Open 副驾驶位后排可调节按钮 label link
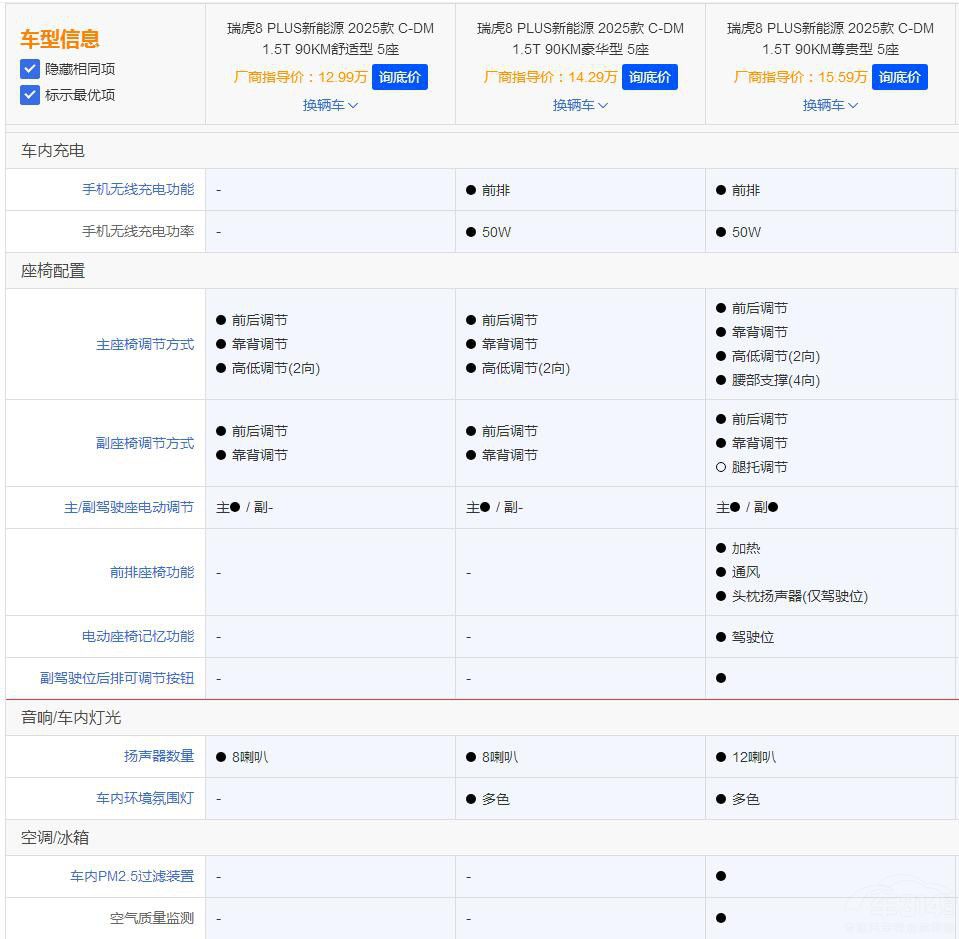This screenshot has height=939, width=959. click(117, 678)
